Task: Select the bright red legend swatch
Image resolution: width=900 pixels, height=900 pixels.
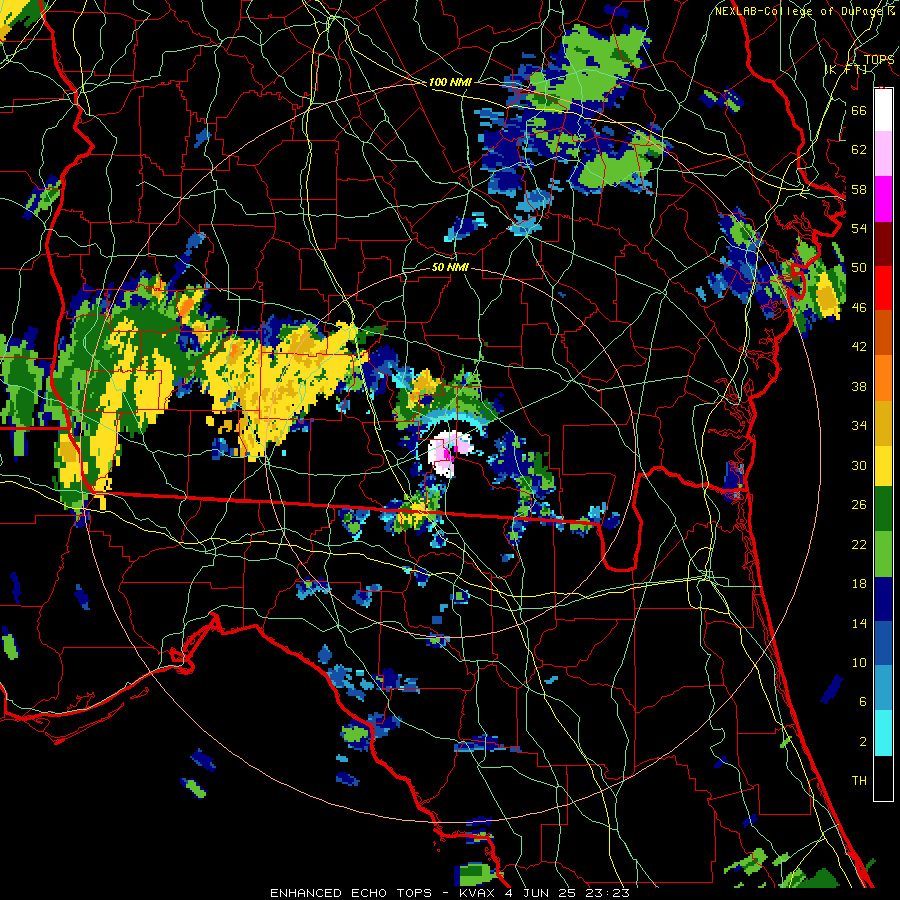Action: point(883,288)
